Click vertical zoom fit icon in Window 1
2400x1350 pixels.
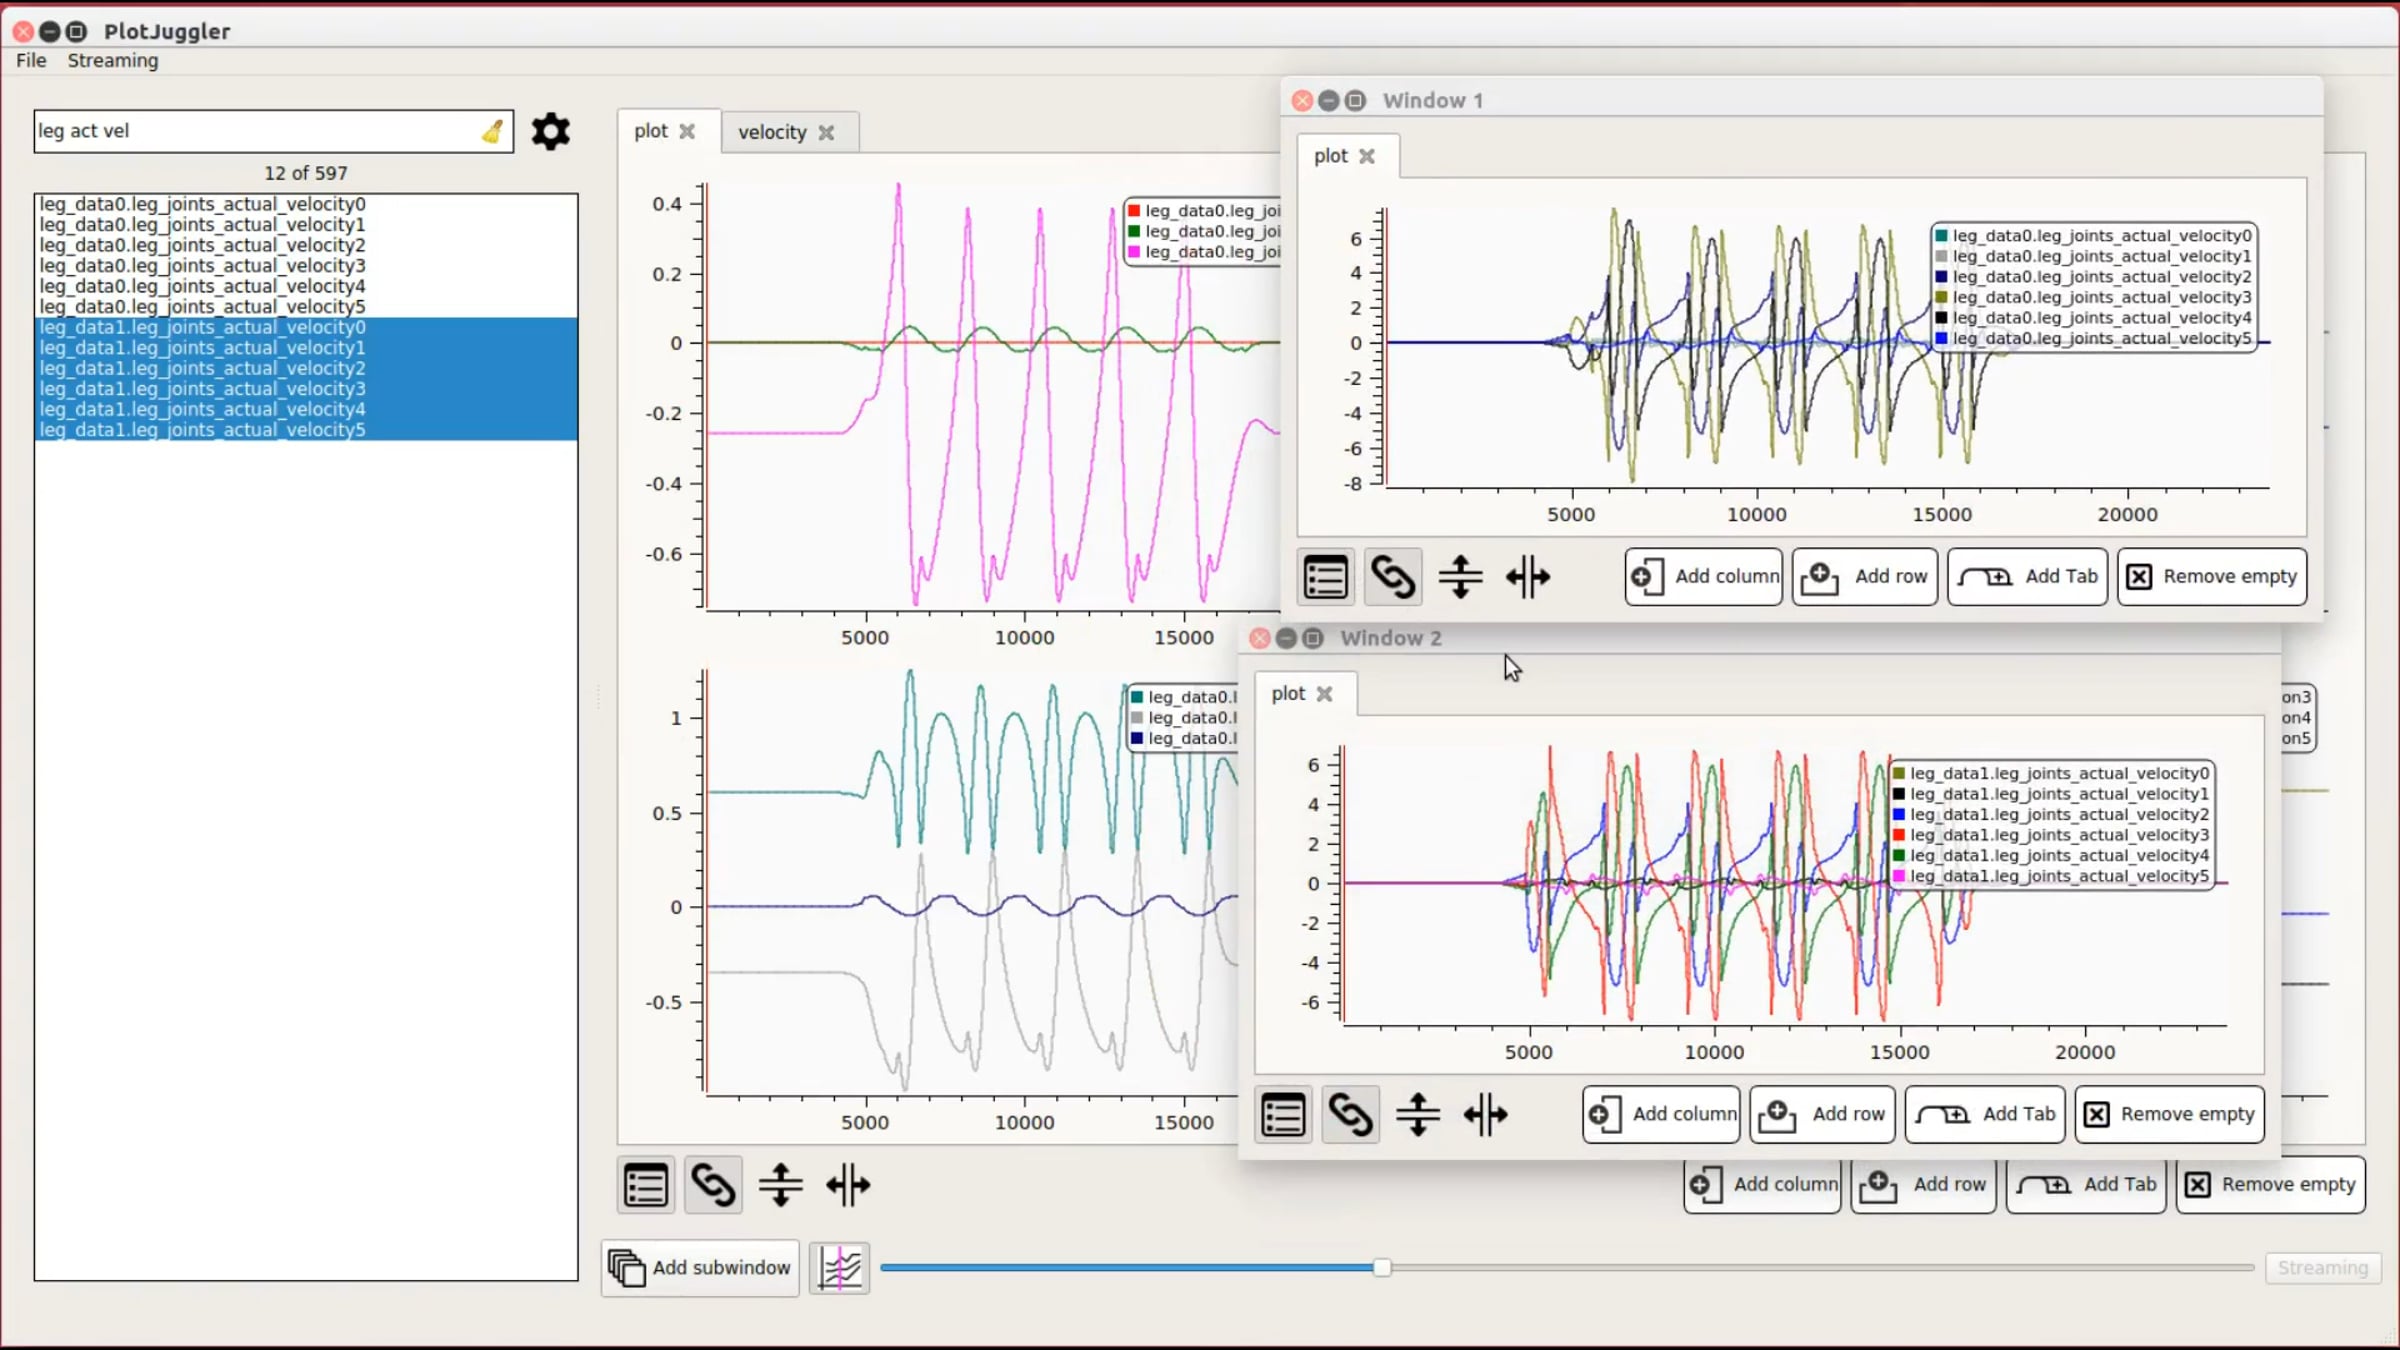[x=1460, y=577]
